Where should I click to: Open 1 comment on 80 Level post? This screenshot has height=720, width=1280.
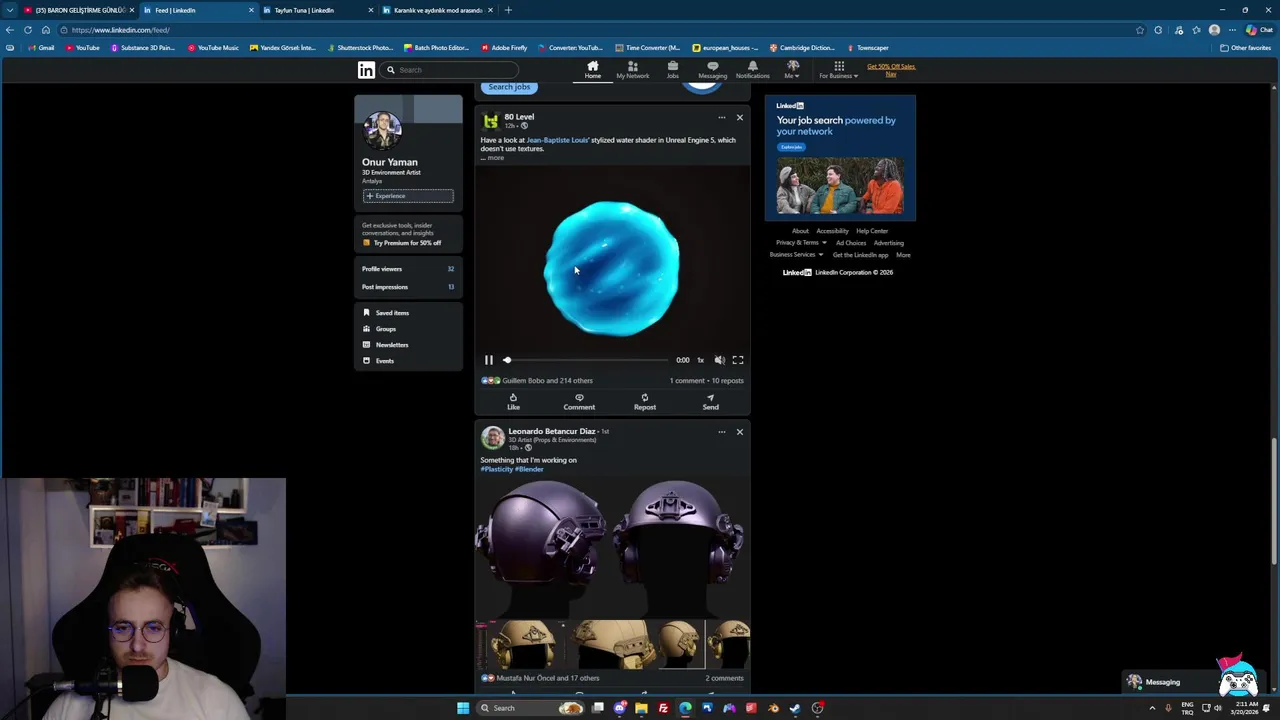coord(687,381)
